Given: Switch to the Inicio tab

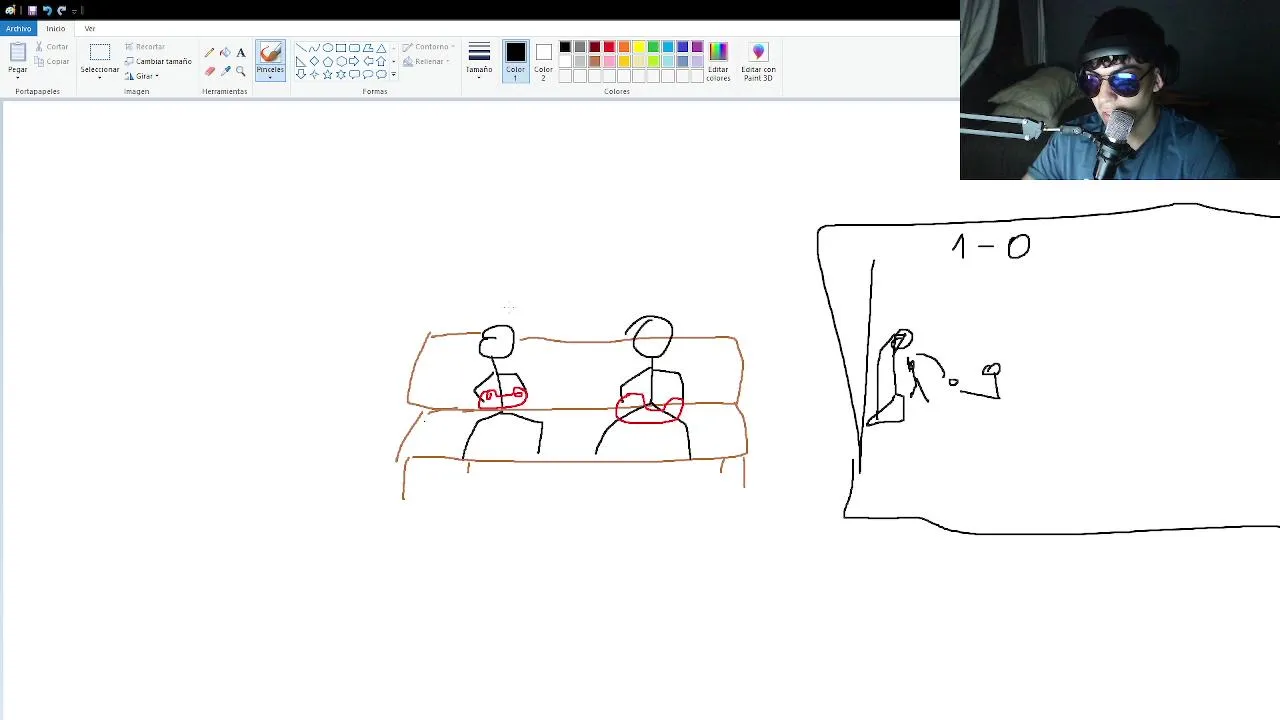Looking at the screenshot, I should point(55,28).
